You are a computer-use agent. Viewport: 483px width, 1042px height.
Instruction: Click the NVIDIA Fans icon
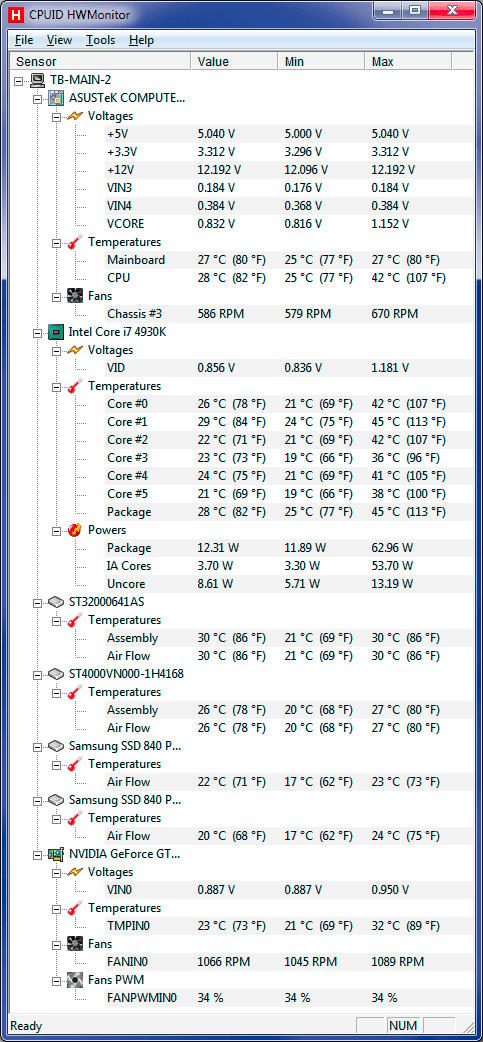point(75,944)
